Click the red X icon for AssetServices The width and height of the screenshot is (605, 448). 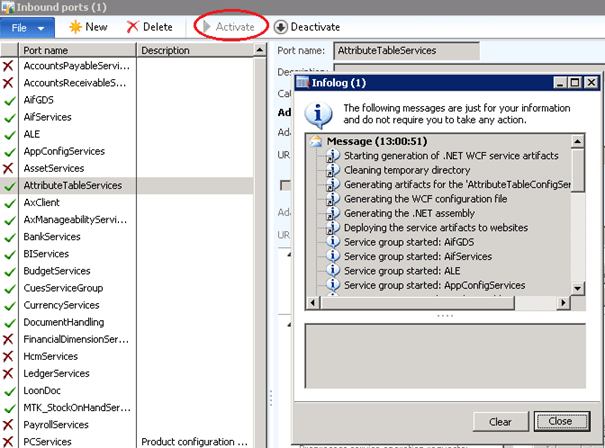(8, 168)
